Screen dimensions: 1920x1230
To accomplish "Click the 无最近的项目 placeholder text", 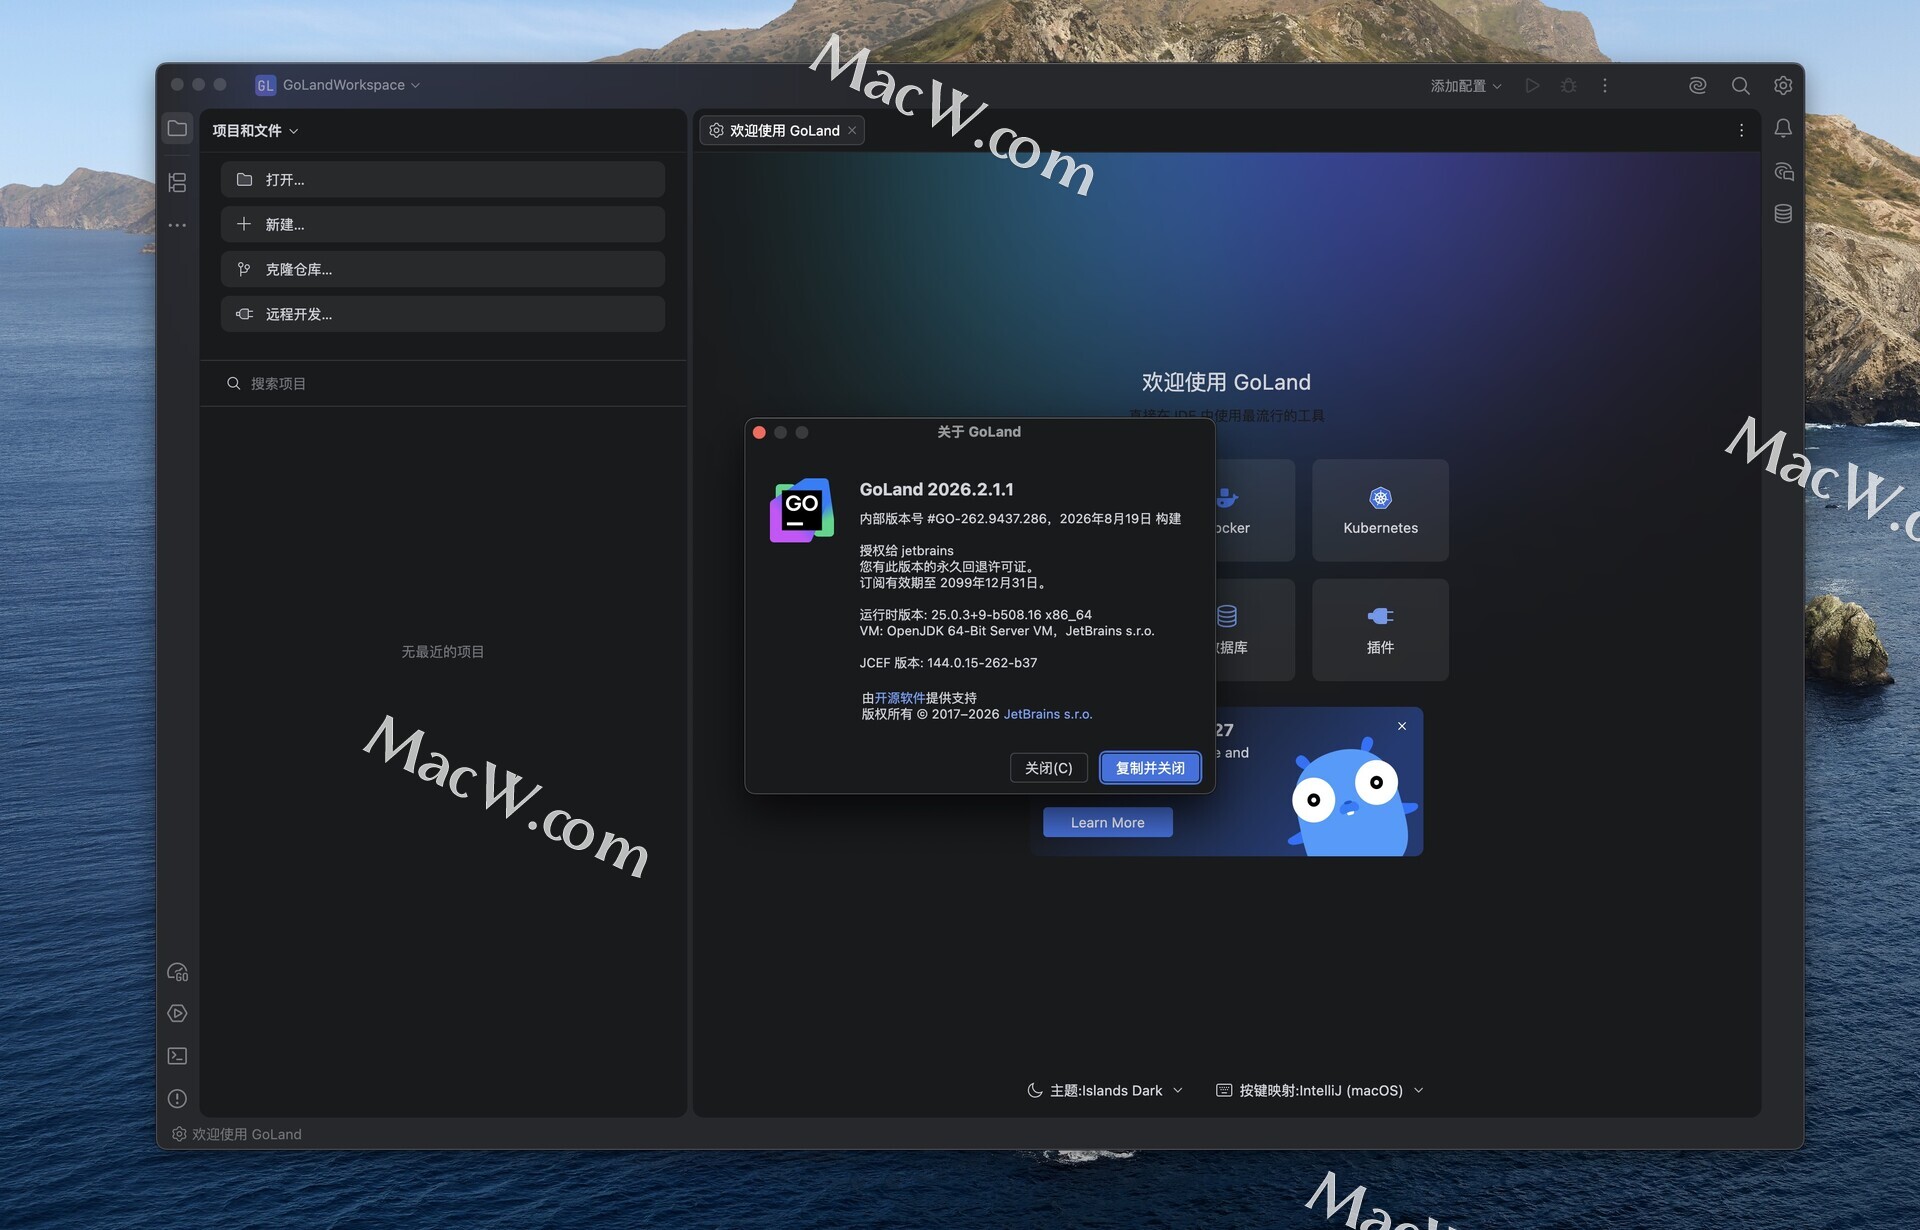I will click(x=442, y=652).
